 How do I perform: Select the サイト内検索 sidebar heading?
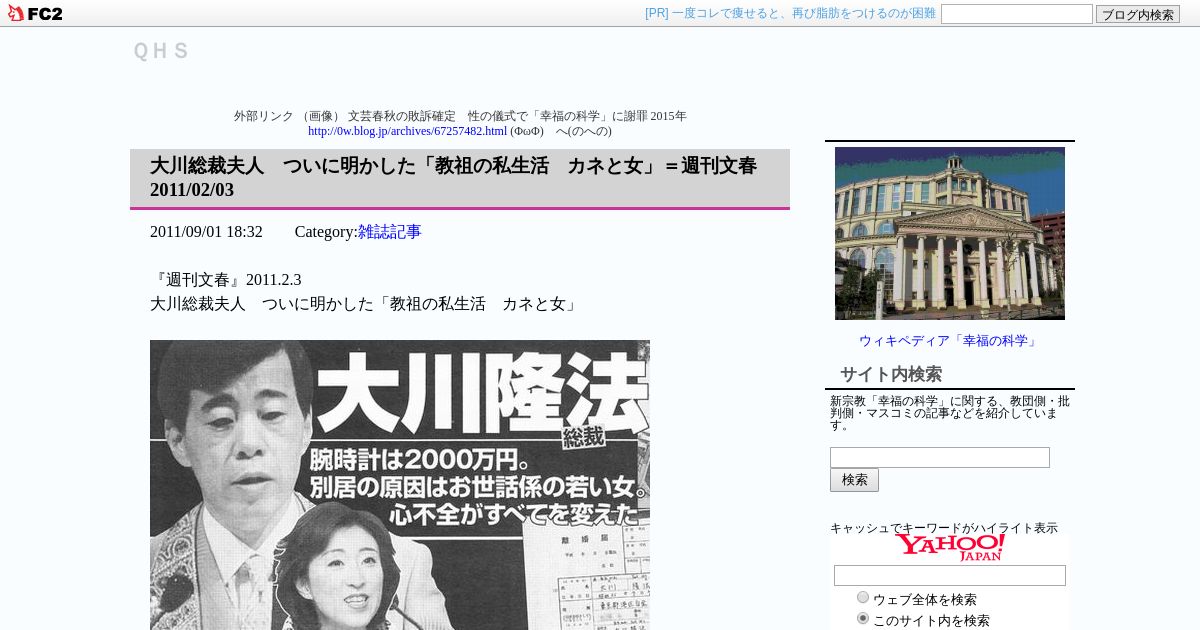point(891,374)
